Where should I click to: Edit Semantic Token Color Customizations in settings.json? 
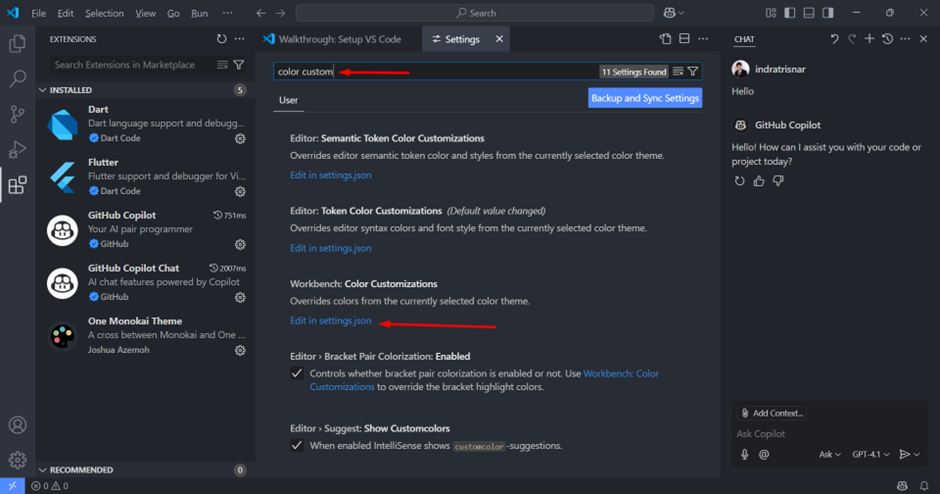[x=331, y=175]
